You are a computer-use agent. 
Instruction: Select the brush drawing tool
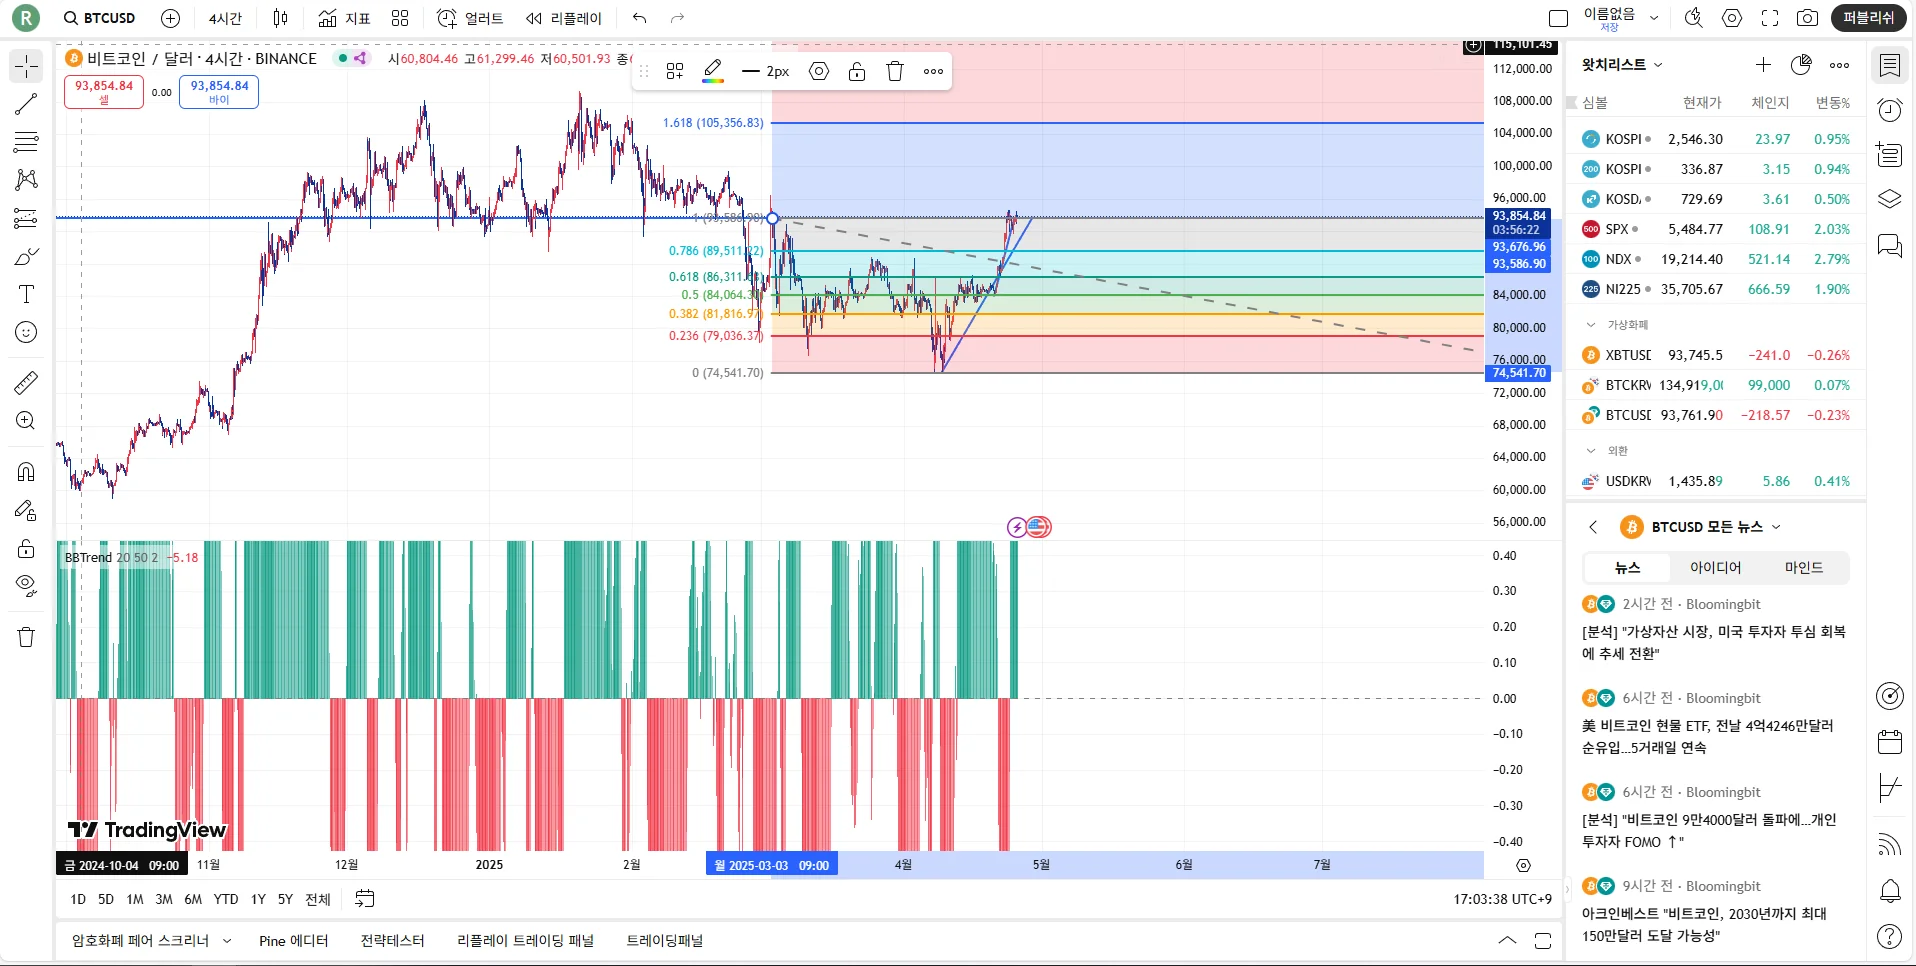26,256
